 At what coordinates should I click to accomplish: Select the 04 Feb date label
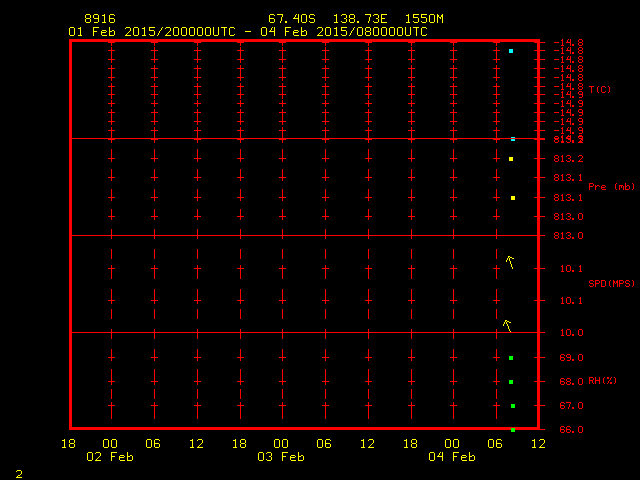[x=452, y=457]
